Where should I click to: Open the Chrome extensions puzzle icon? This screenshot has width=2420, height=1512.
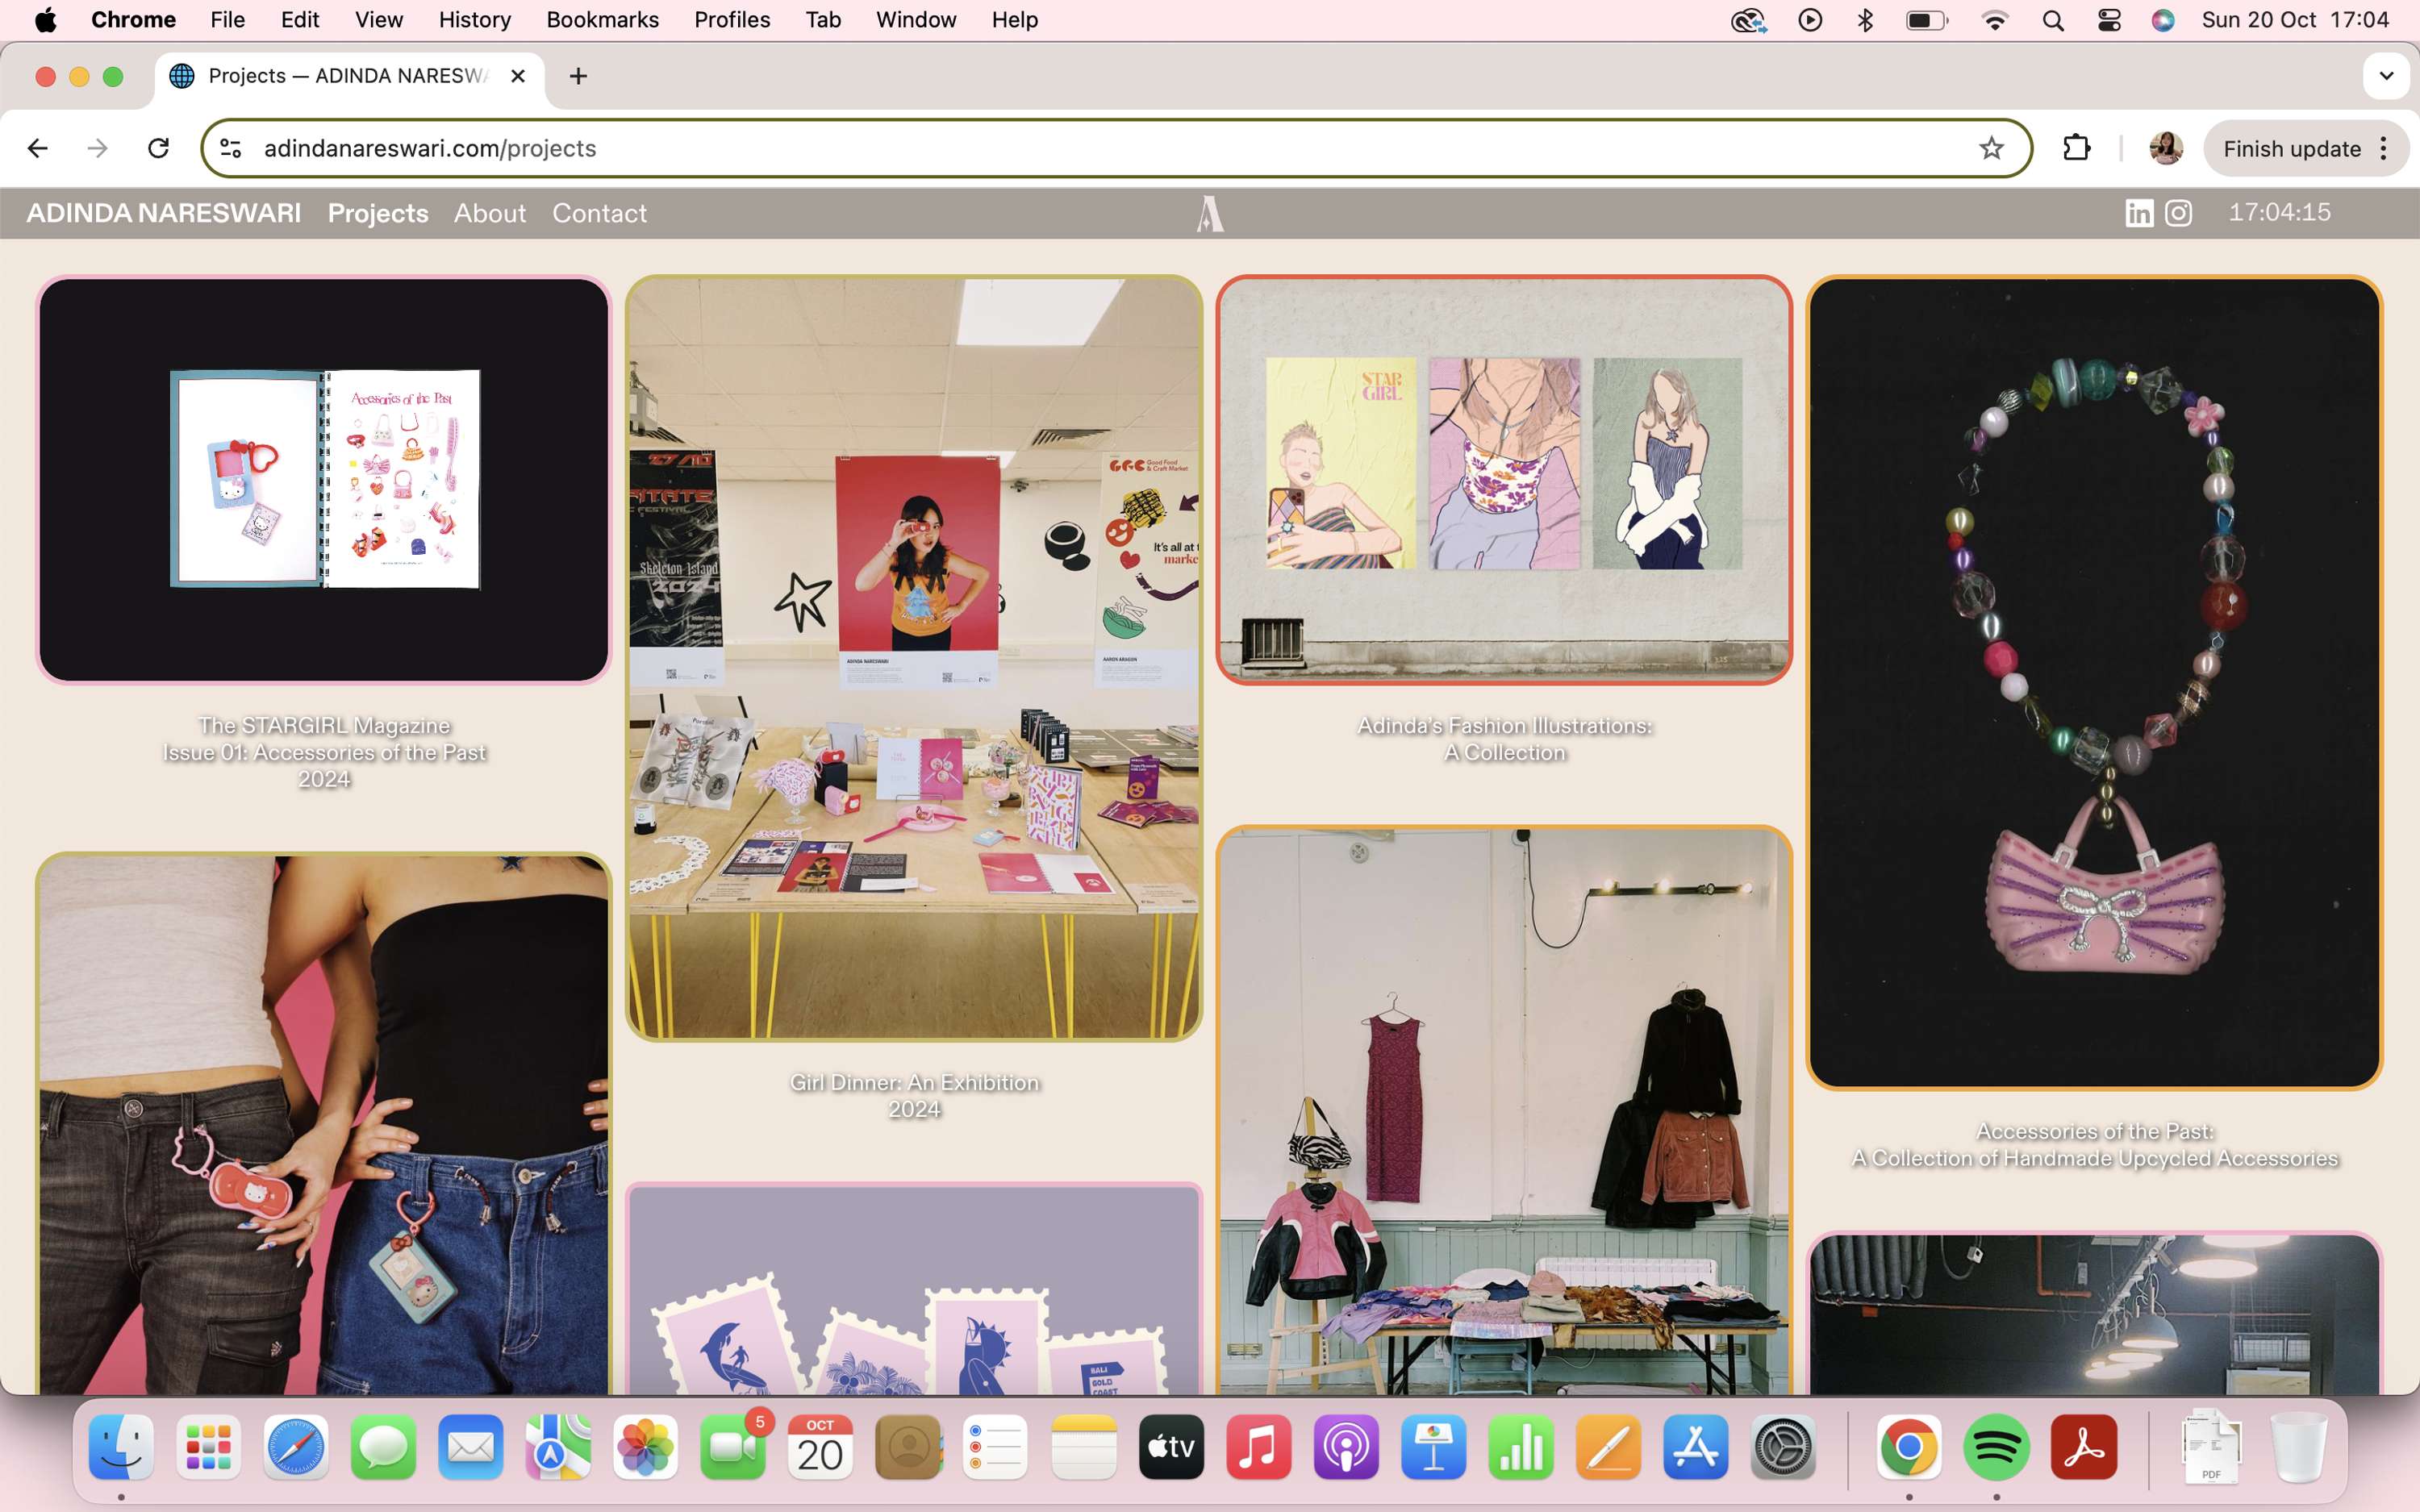click(2076, 148)
